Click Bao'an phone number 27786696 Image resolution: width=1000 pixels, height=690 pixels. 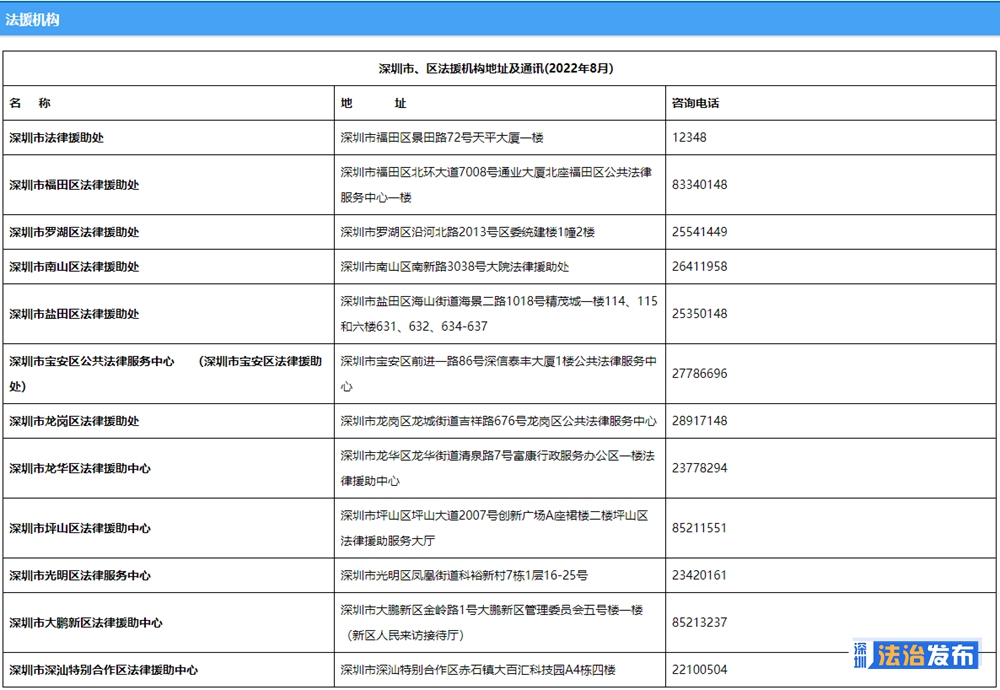700,374
